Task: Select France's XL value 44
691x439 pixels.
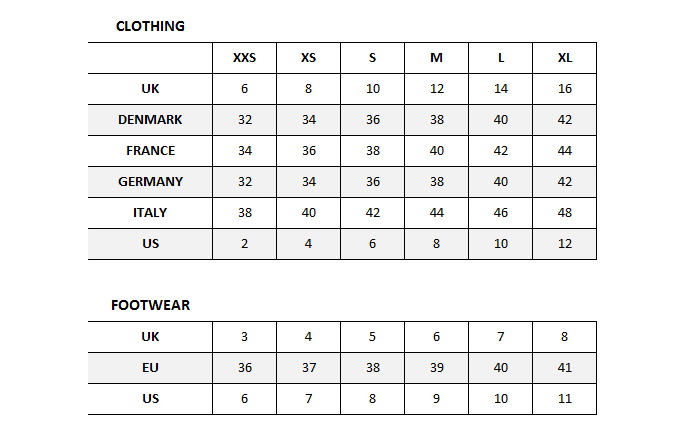Action: (x=565, y=151)
